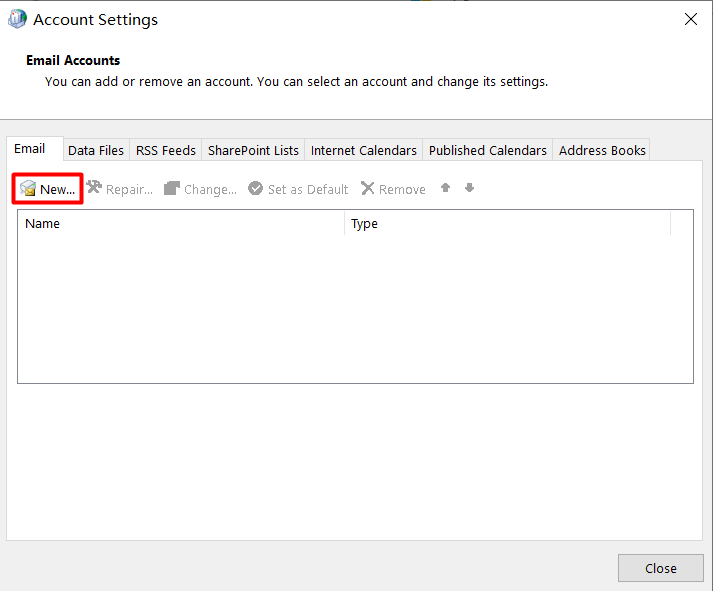The width and height of the screenshot is (713, 591).
Task: Move account down with arrow icon
Action: pos(469,188)
